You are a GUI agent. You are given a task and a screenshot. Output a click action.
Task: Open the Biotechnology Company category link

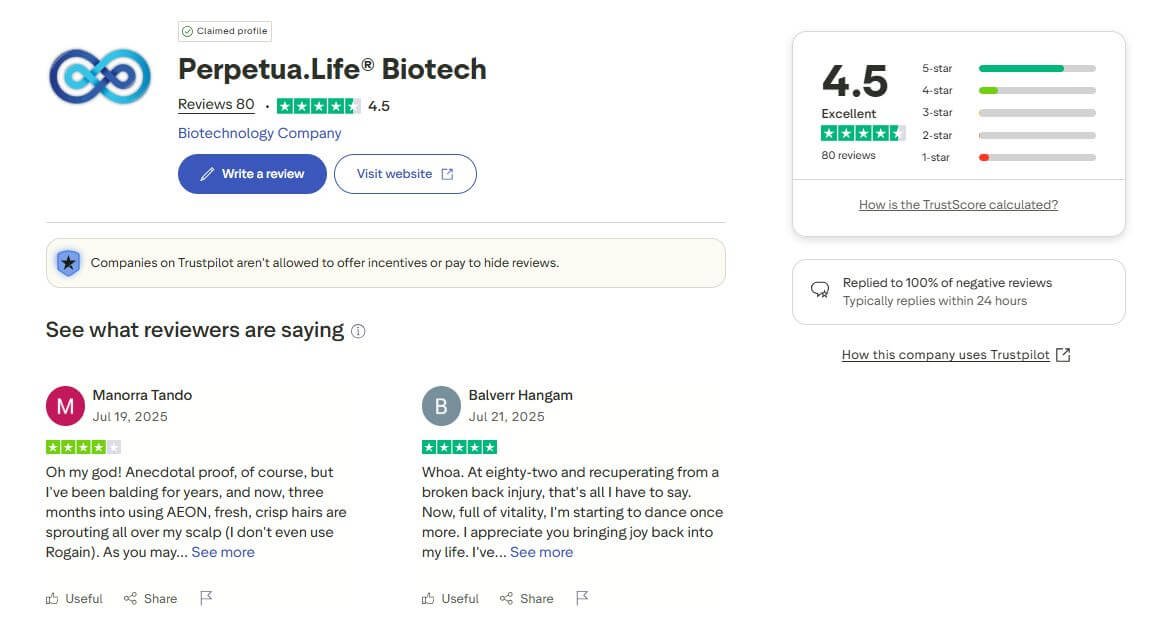pos(259,133)
